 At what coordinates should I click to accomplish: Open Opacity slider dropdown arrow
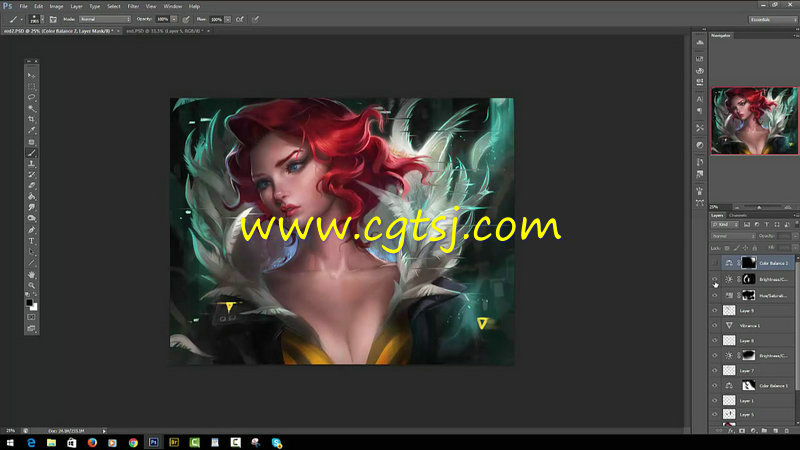(x=174, y=19)
